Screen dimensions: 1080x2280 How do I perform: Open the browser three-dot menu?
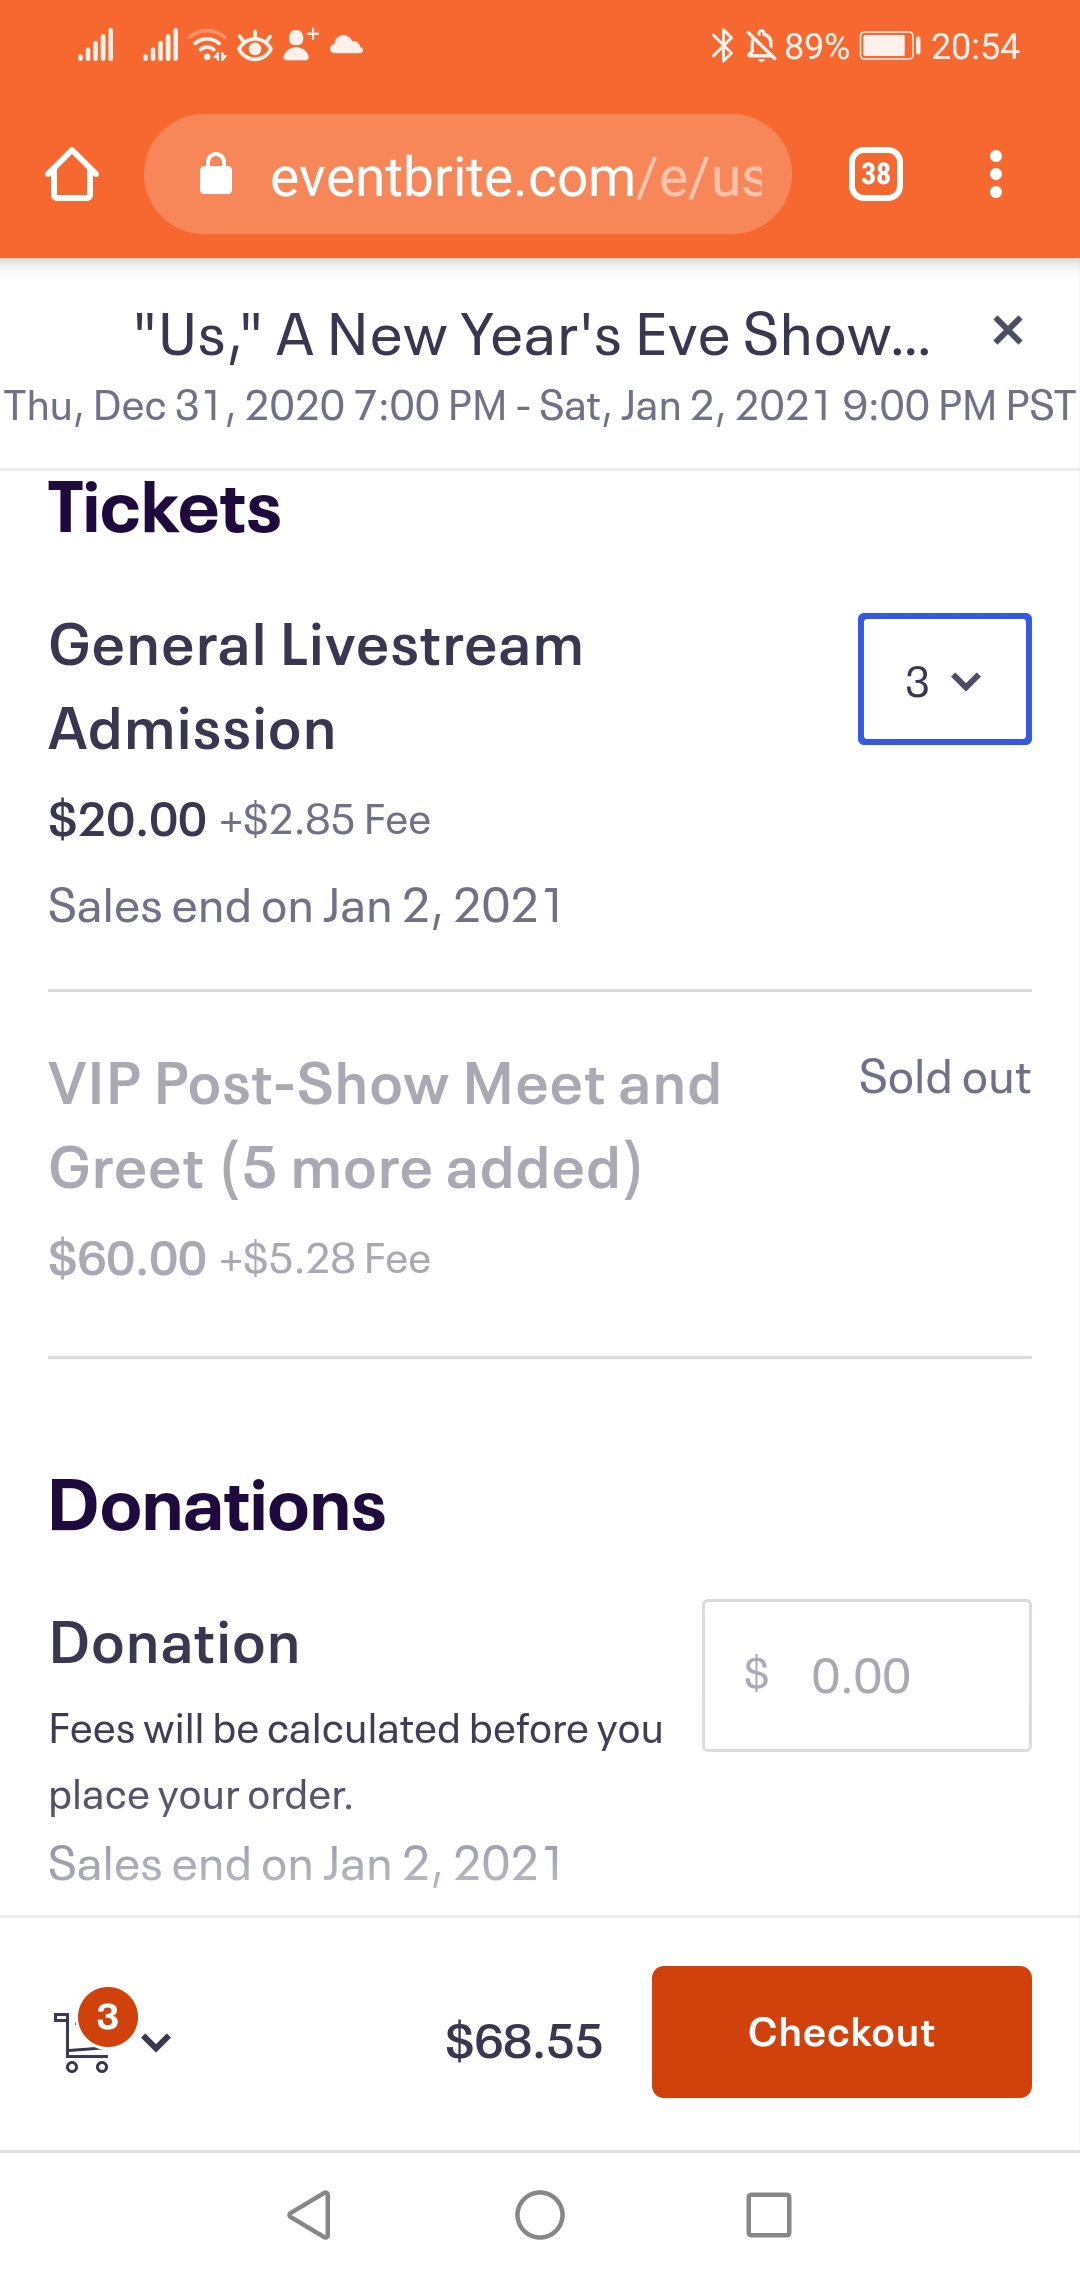995,175
